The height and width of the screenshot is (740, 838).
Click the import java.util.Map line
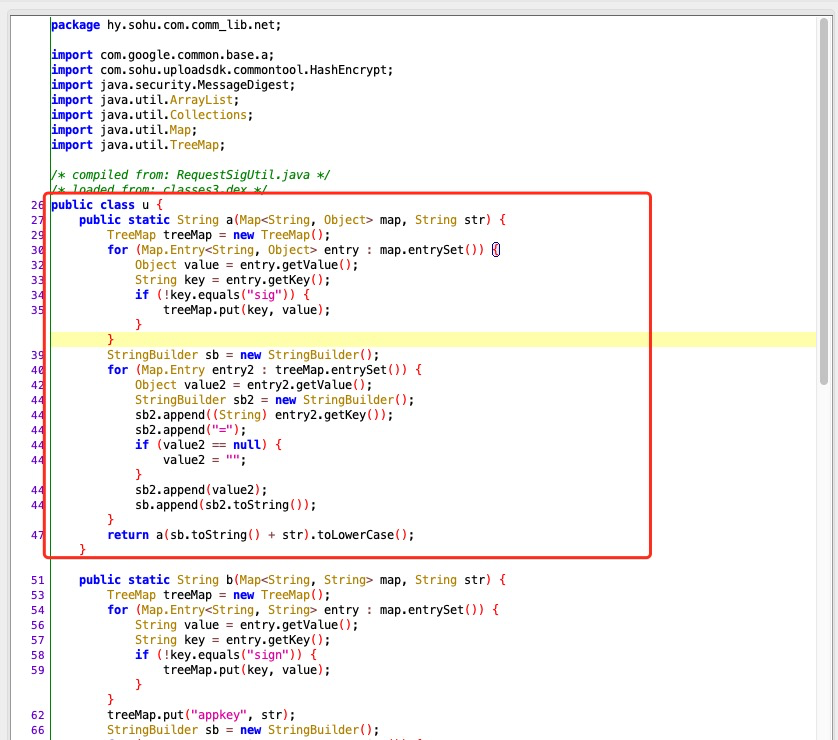point(124,130)
